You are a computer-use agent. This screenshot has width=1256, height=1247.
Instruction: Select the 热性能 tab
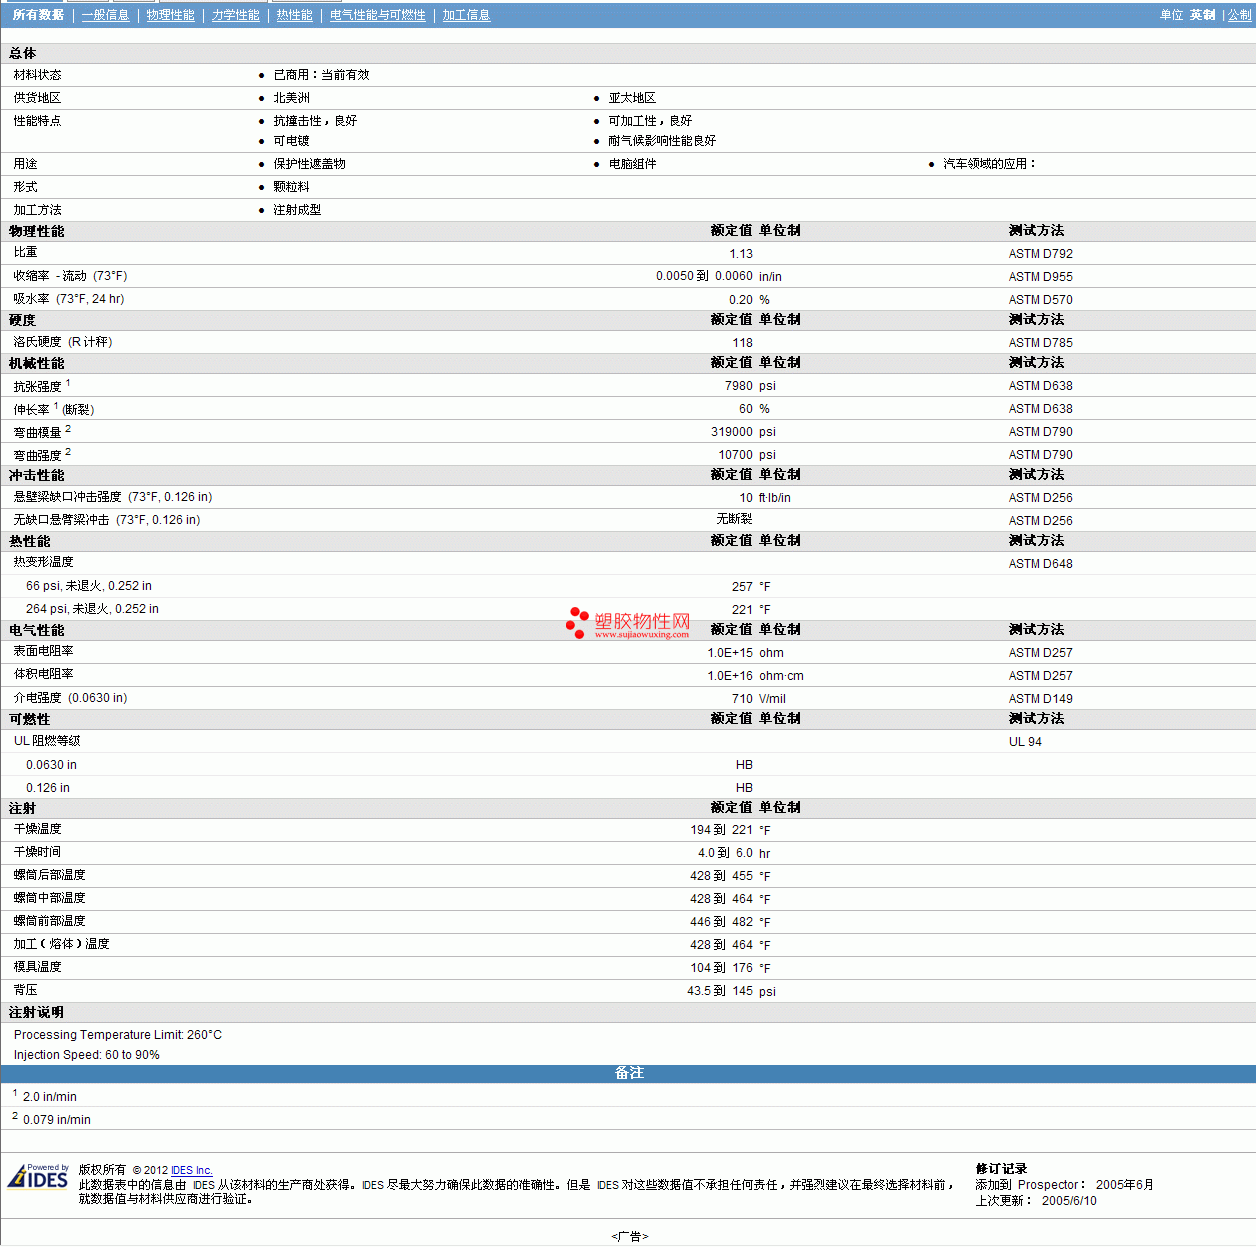(x=294, y=15)
